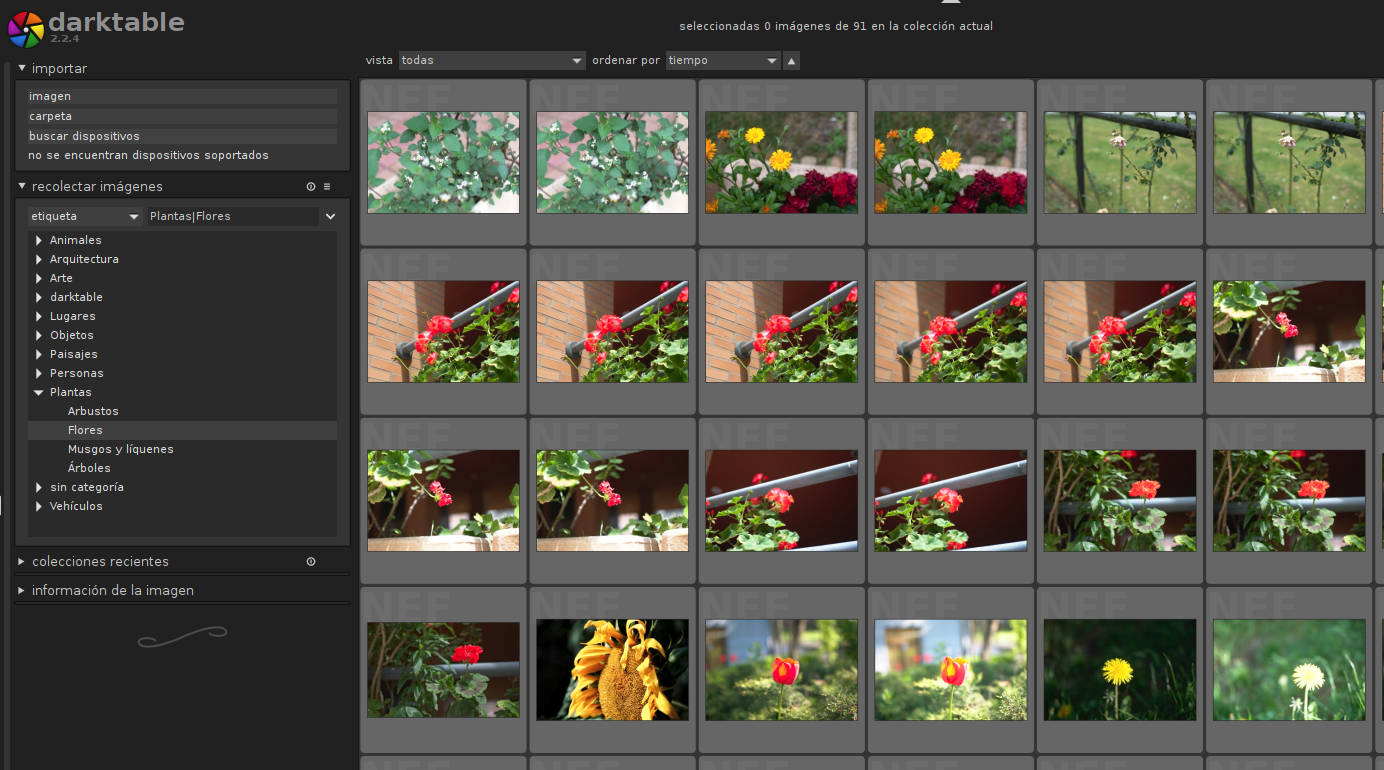Click 'no se encuentran dispositivos soportados' text

[x=149, y=155]
